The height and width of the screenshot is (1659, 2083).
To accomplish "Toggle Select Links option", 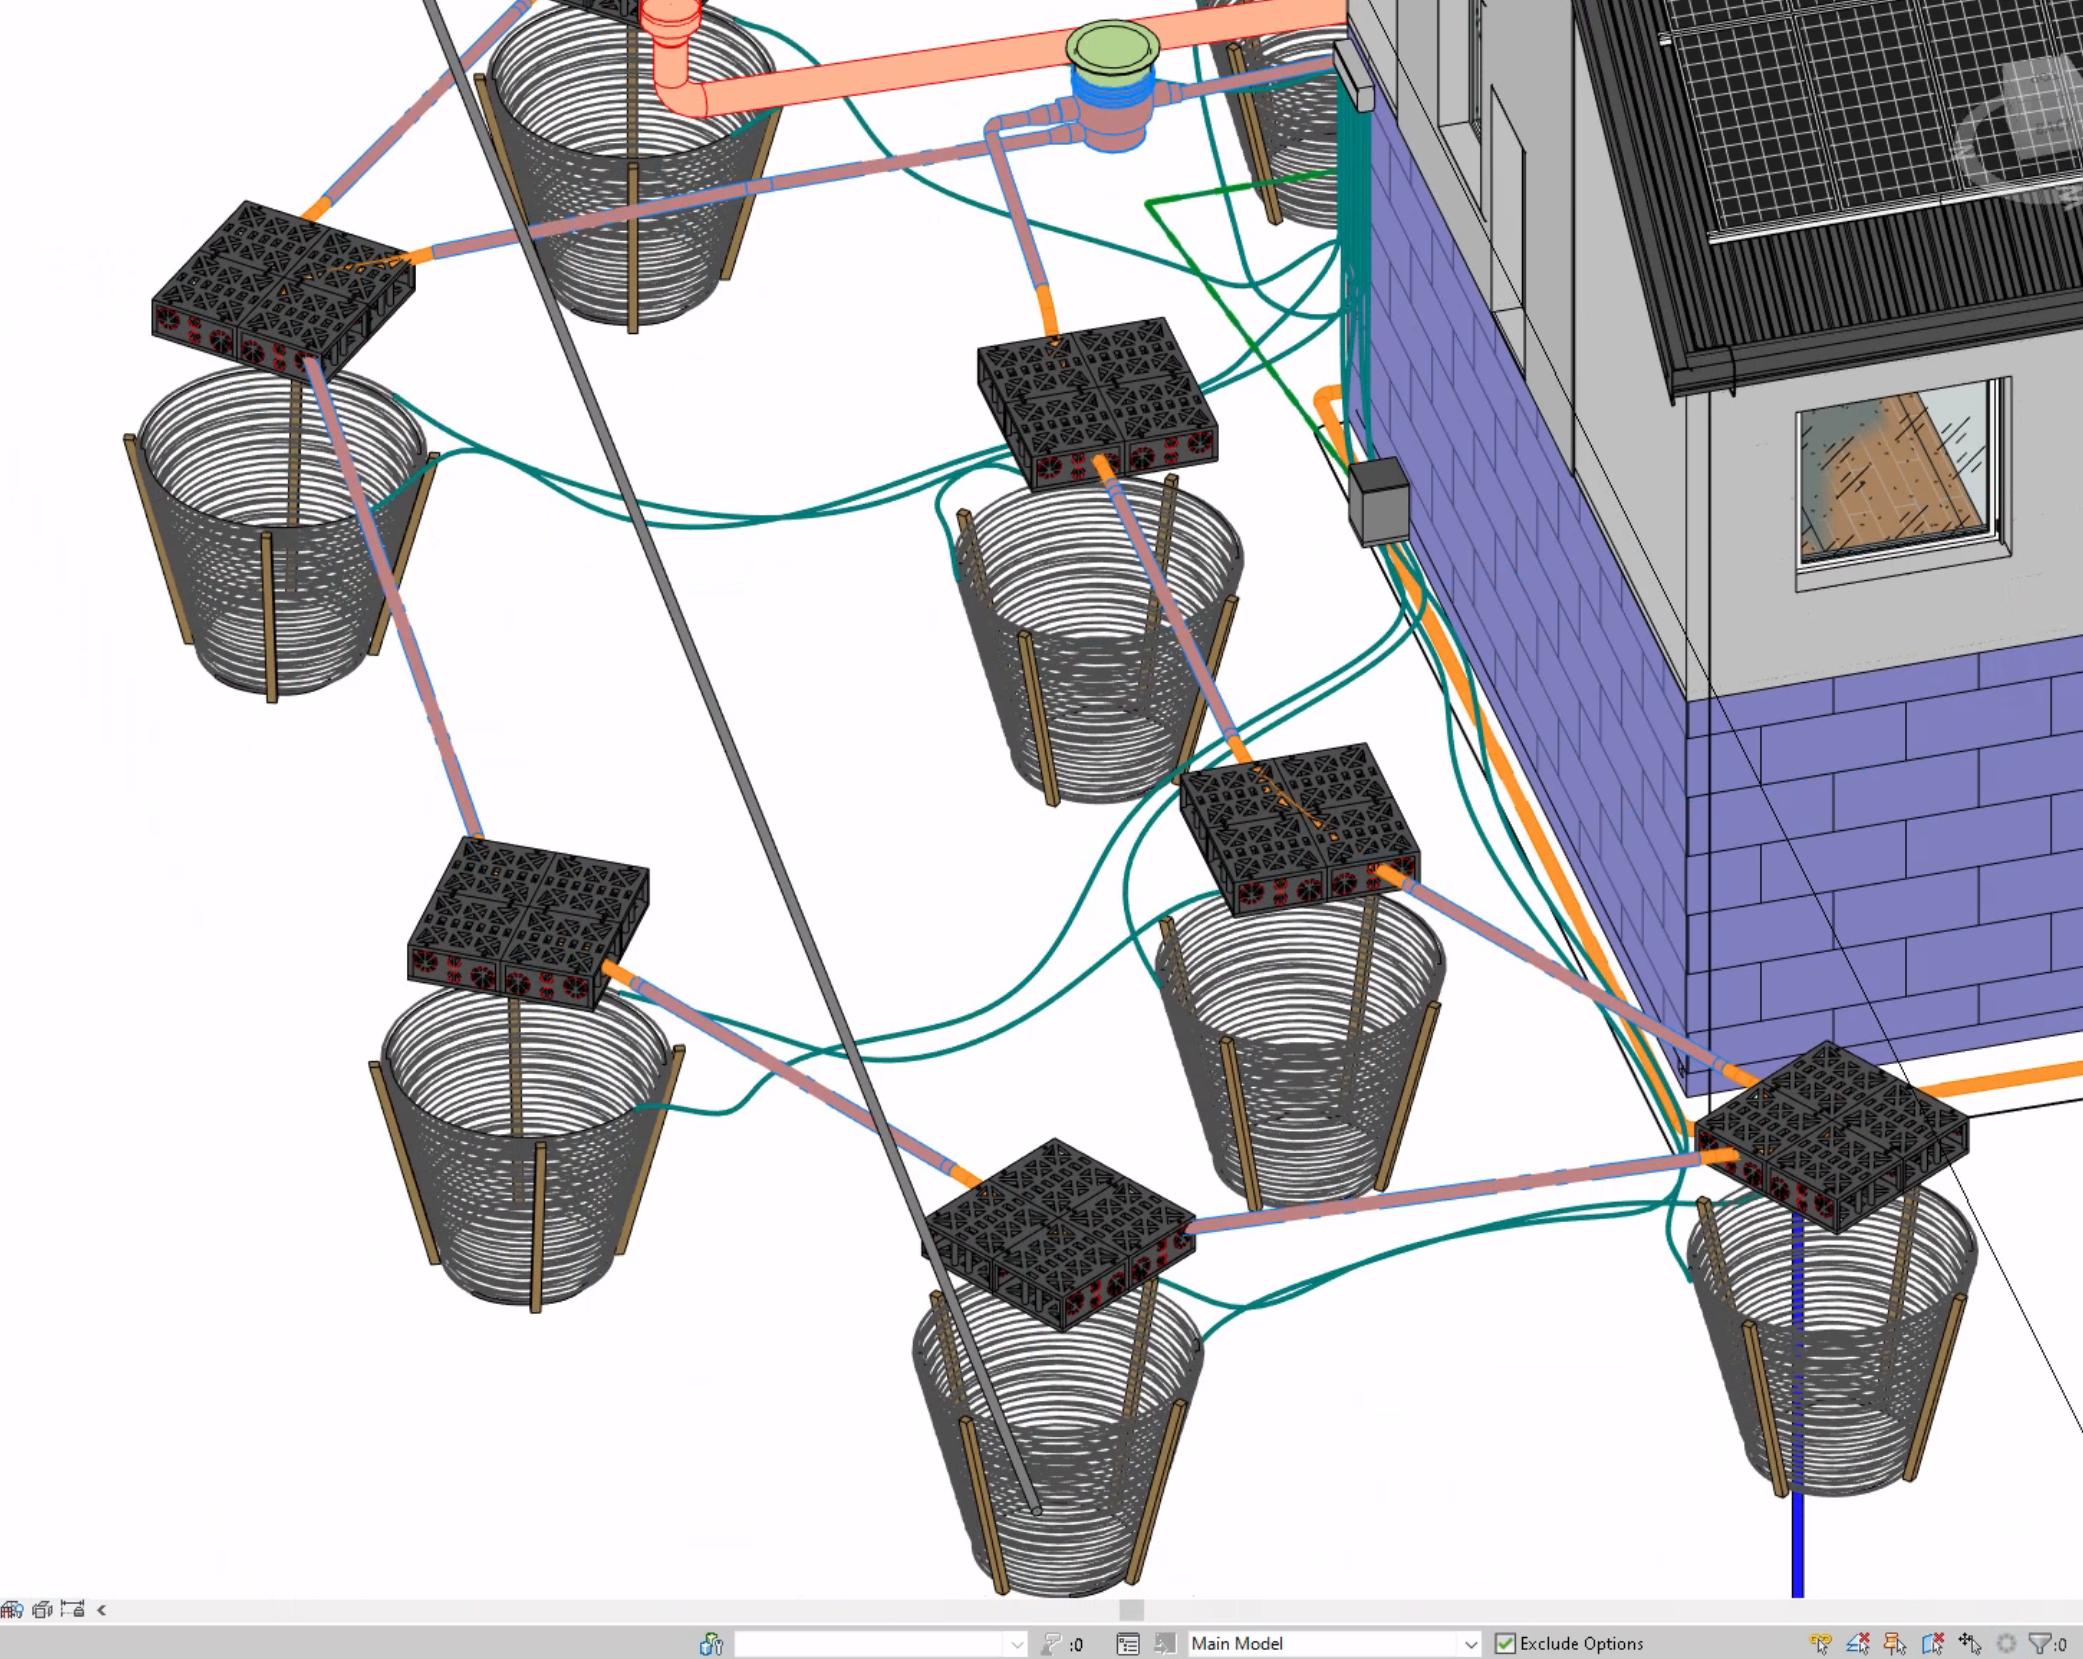I will 1820,1644.
